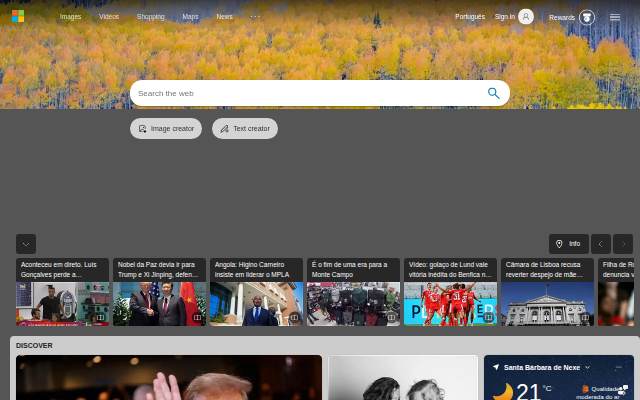Click the feedback icon at bottom right
Image resolution: width=640 pixels, height=400 pixels.
click(x=623, y=389)
